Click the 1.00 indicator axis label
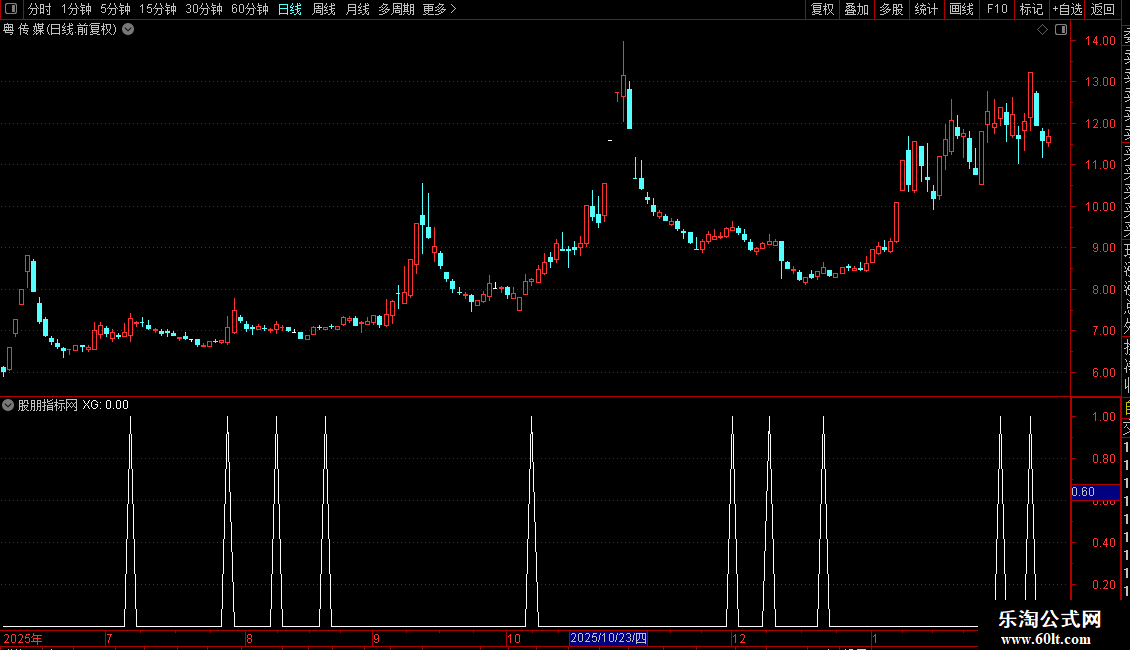1130x650 pixels. 1103,417
